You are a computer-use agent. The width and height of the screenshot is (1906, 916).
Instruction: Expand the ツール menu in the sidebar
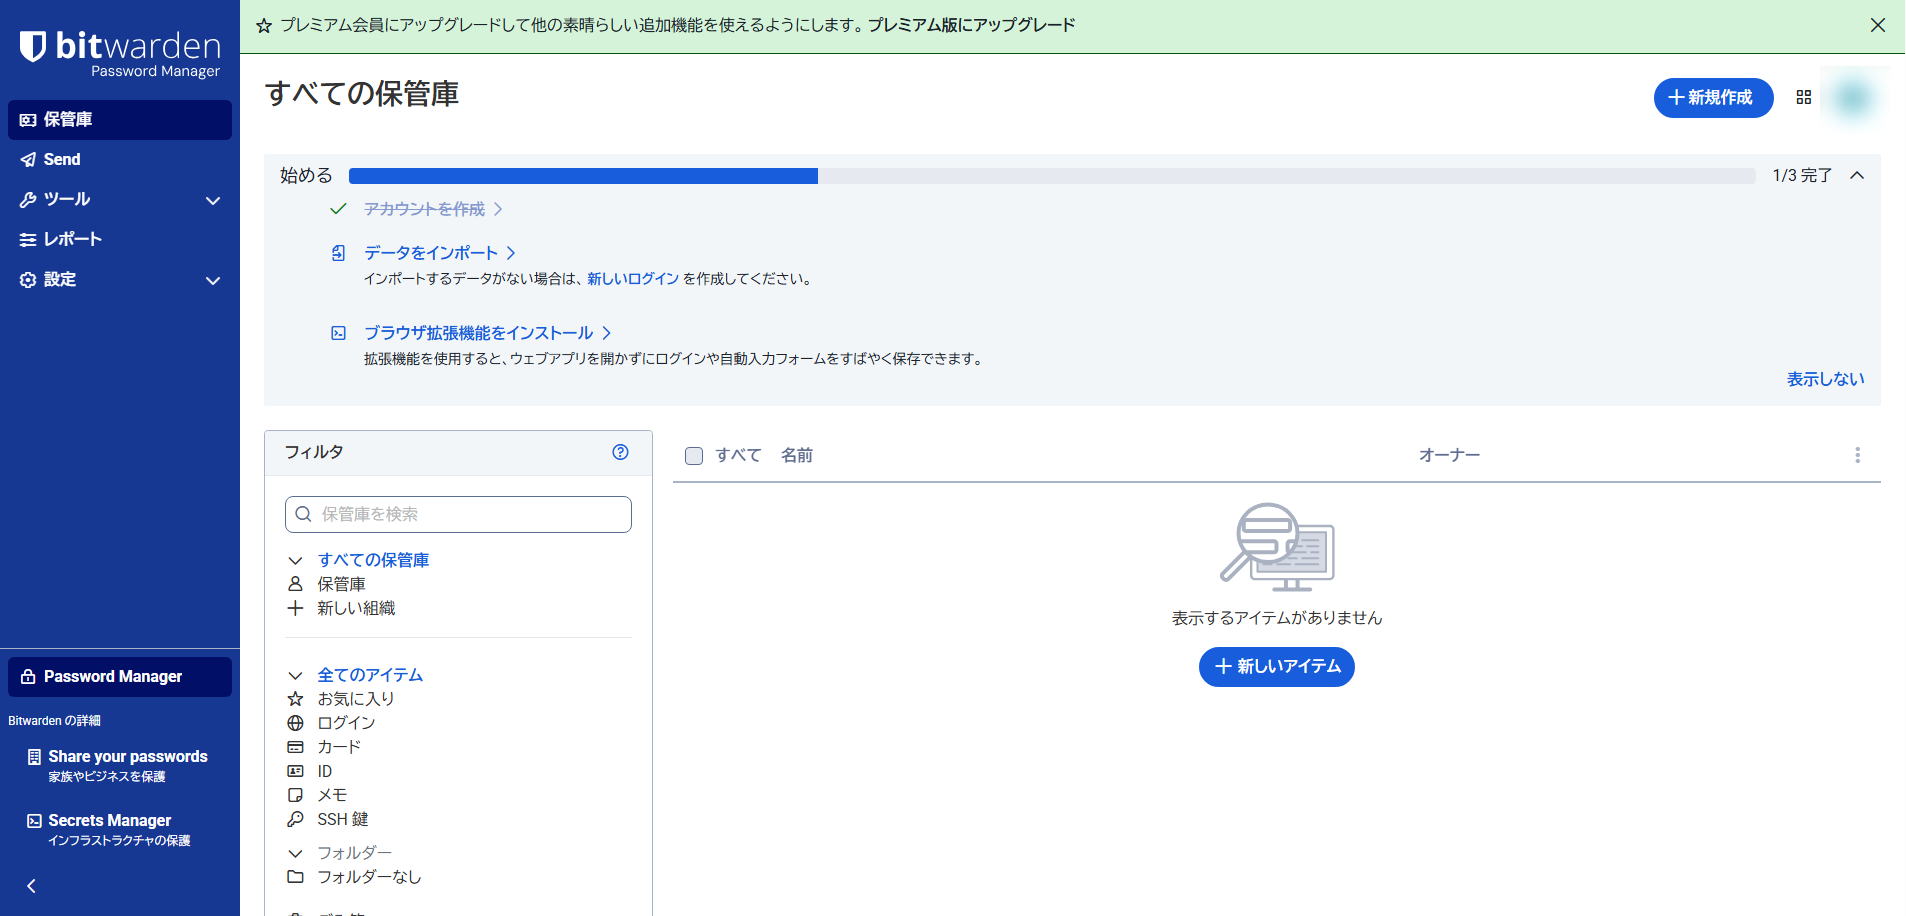coord(212,200)
